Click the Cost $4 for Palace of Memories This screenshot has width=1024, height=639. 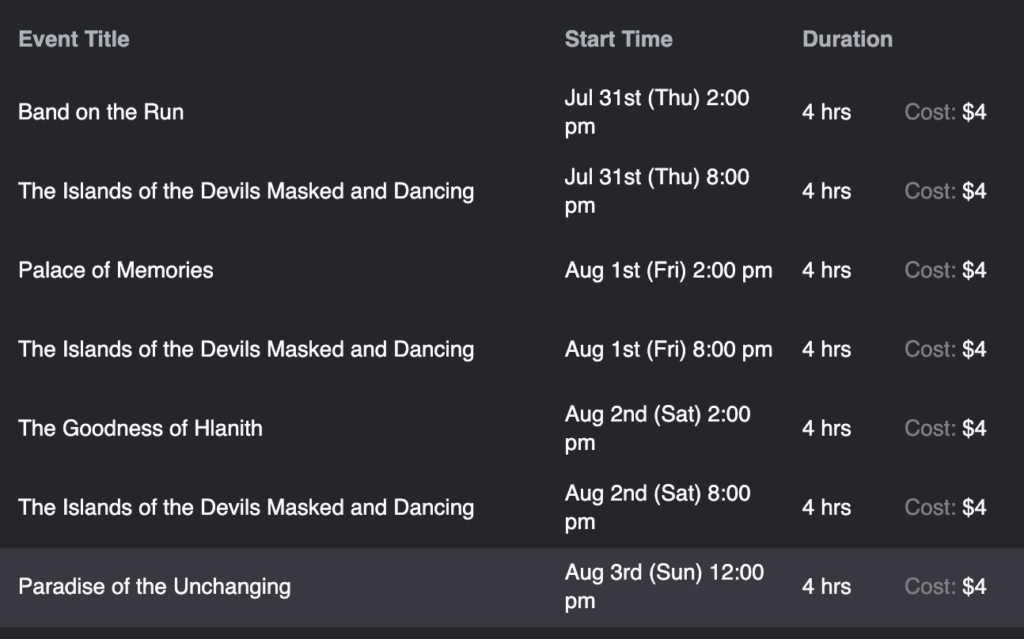(945, 270)
